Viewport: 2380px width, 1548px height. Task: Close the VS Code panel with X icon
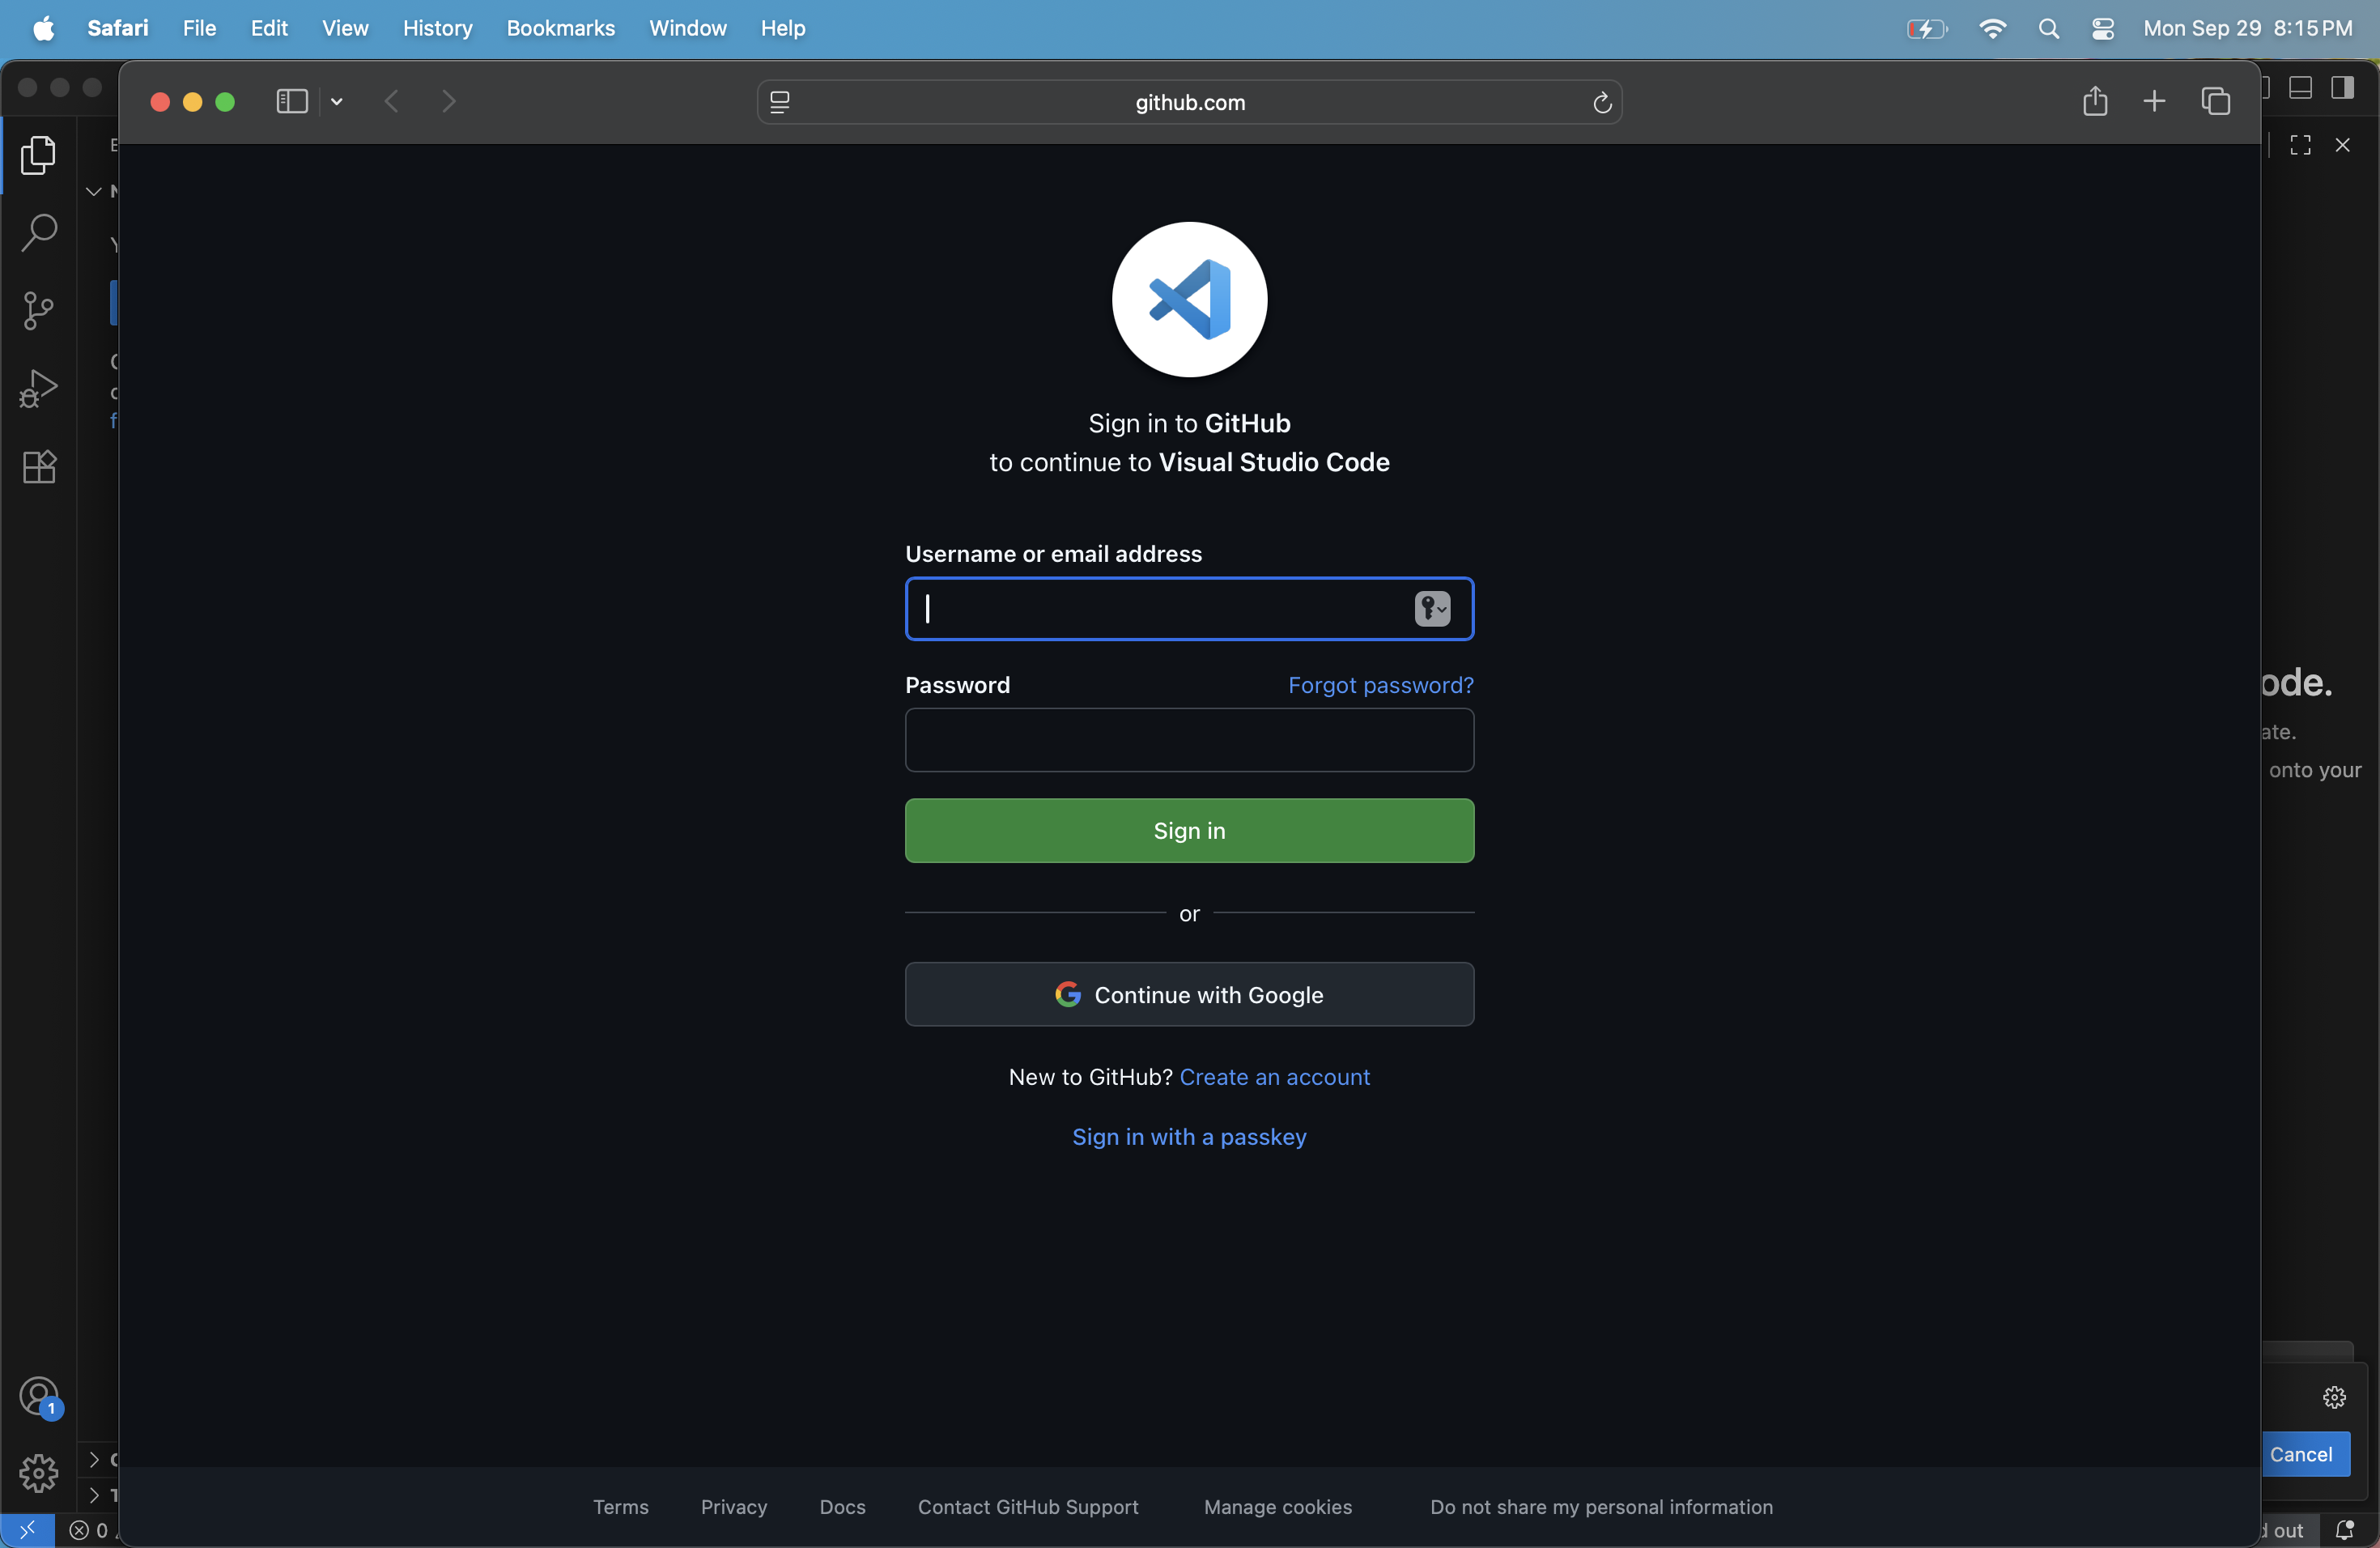[x=2342, y=145]
